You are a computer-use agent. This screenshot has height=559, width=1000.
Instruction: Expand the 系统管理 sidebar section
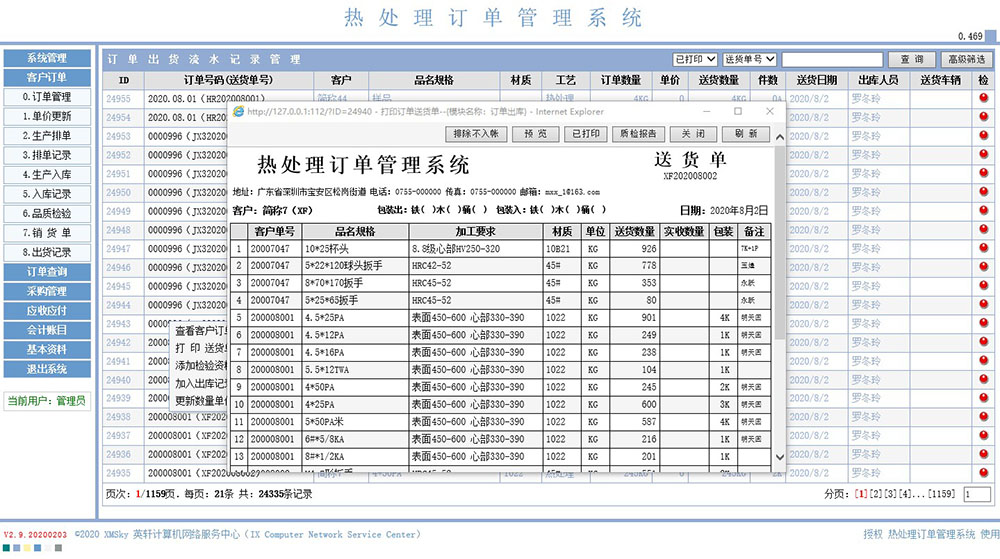(47, 58)
